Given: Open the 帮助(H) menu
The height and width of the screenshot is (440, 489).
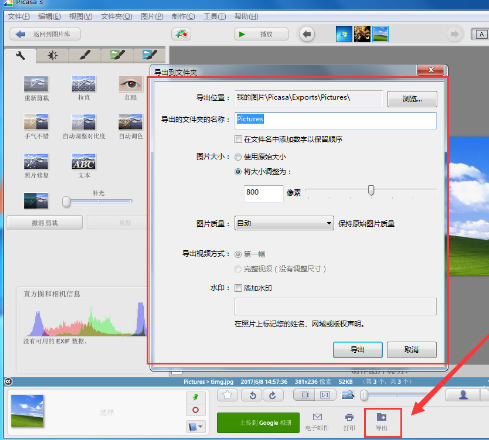Looking at the screenshot, I should (246, 16).
